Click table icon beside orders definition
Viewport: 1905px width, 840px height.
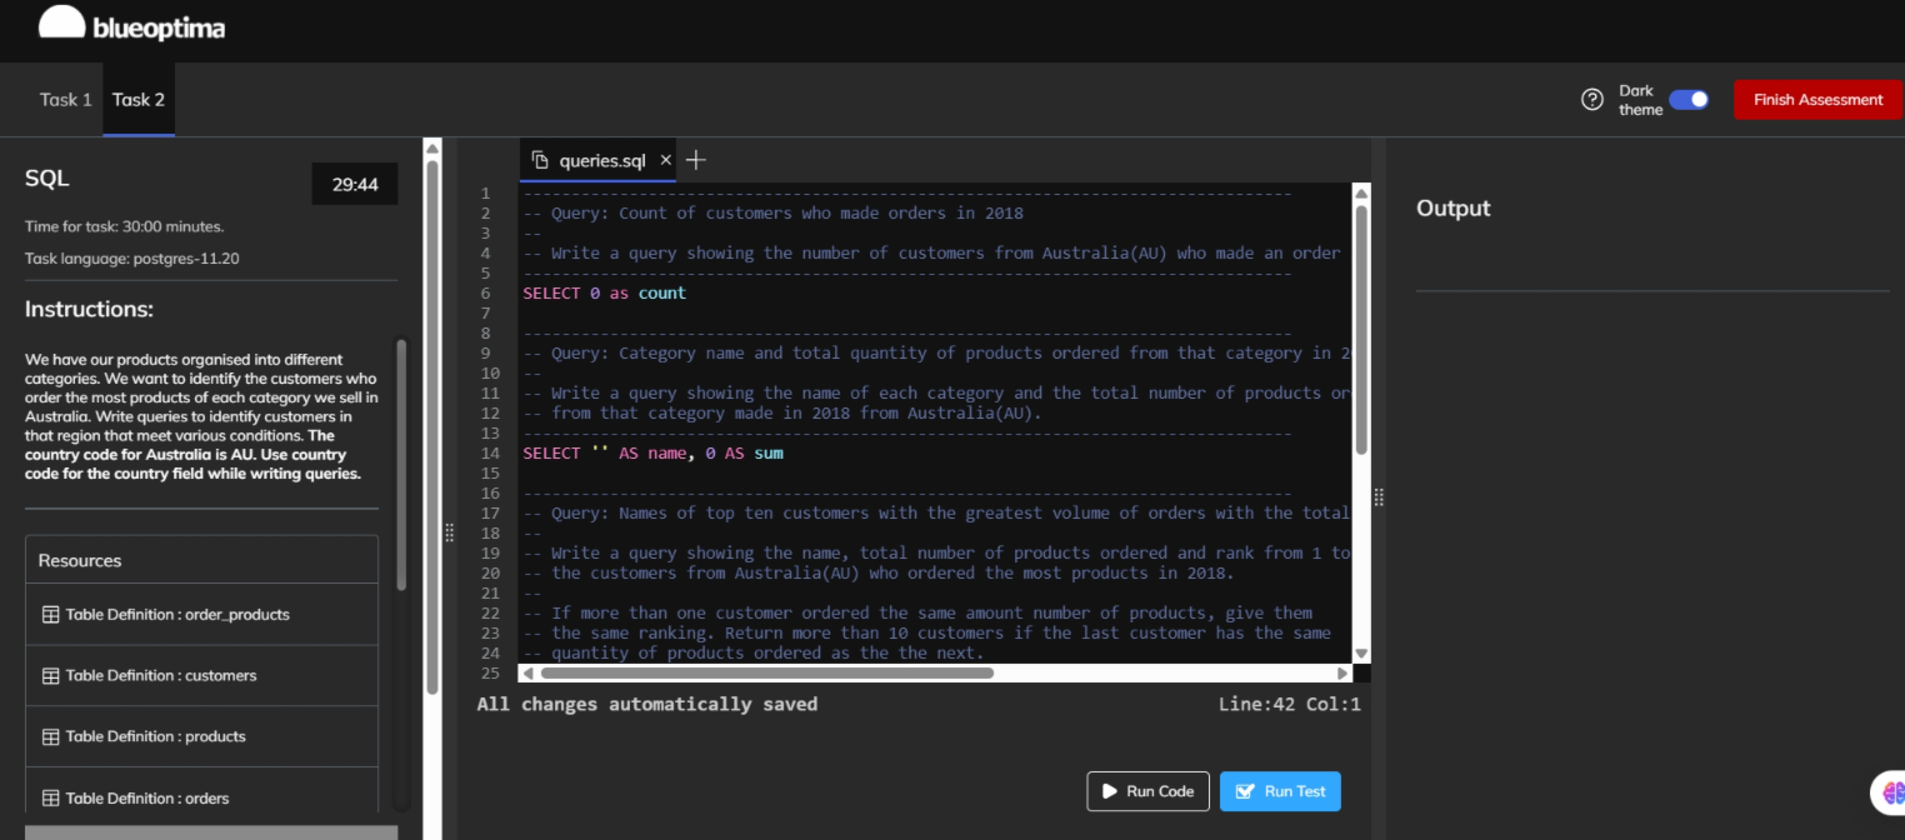tap(50, 798)
